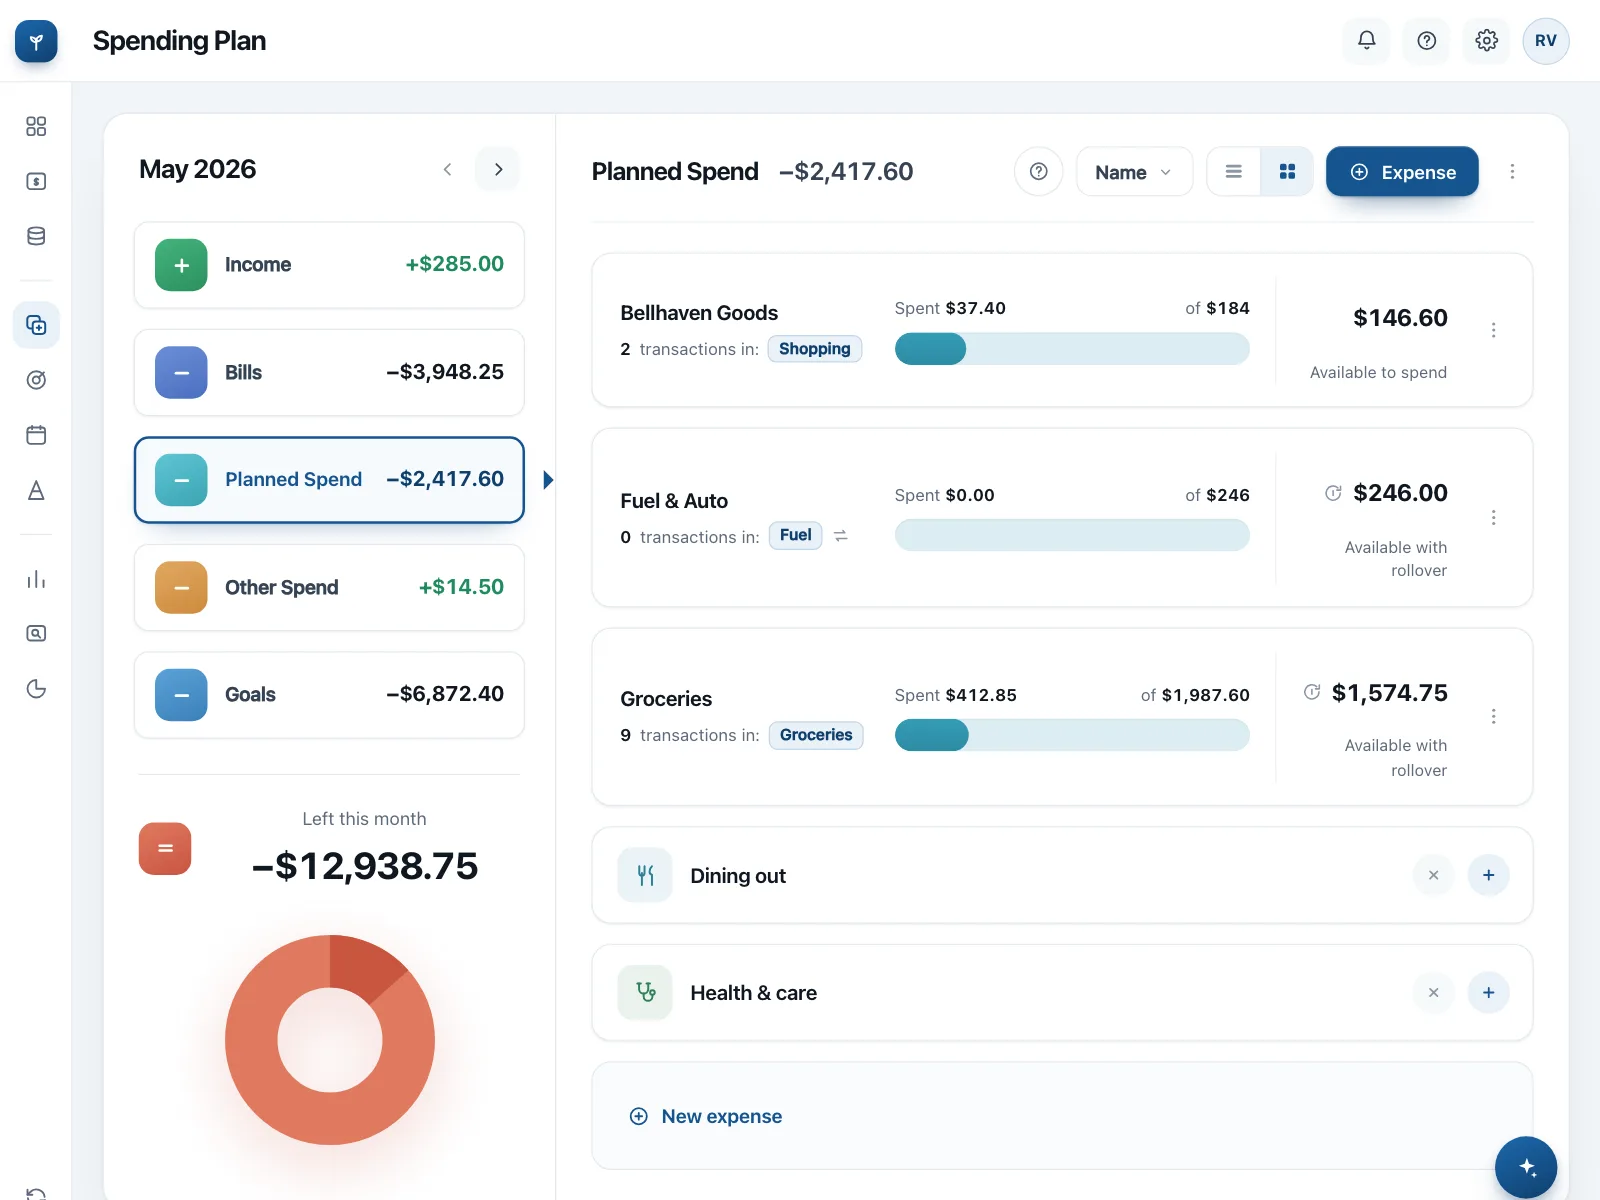Click the Fuel category tag
The width and height of the screenshot is (1600, 1200).
tap(795, 536)
